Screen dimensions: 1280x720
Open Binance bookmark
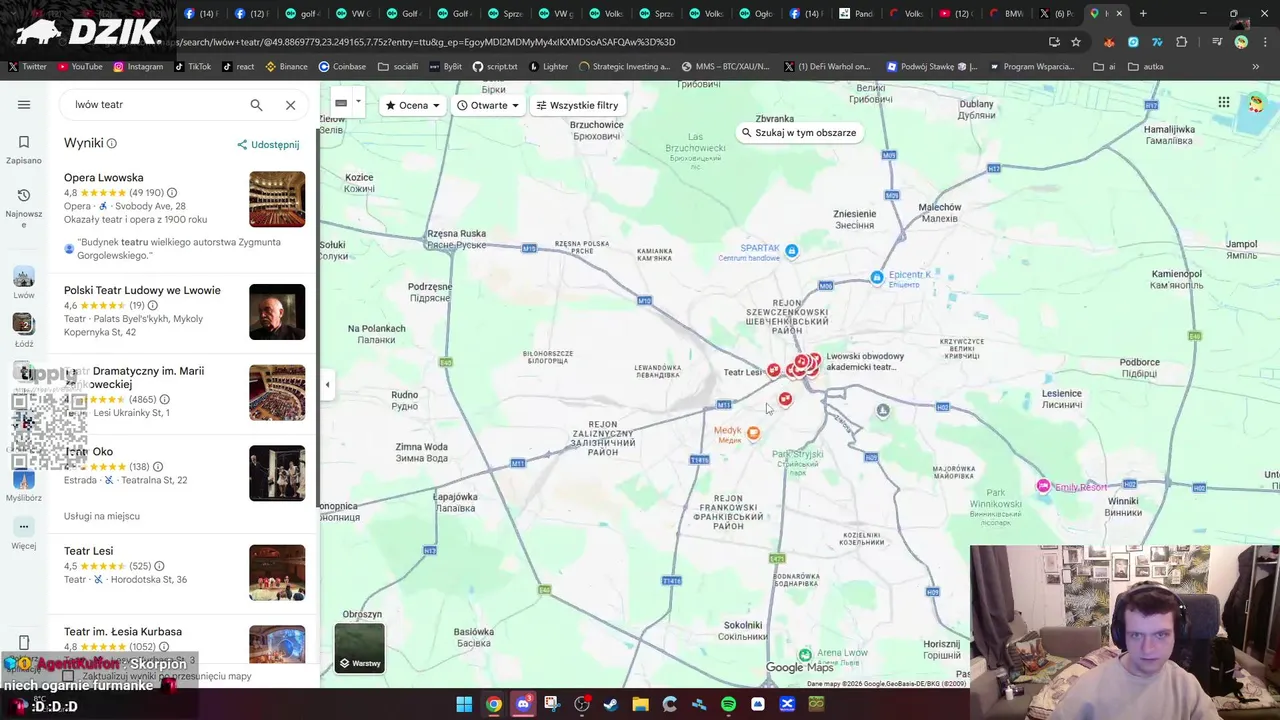(286, 67)
